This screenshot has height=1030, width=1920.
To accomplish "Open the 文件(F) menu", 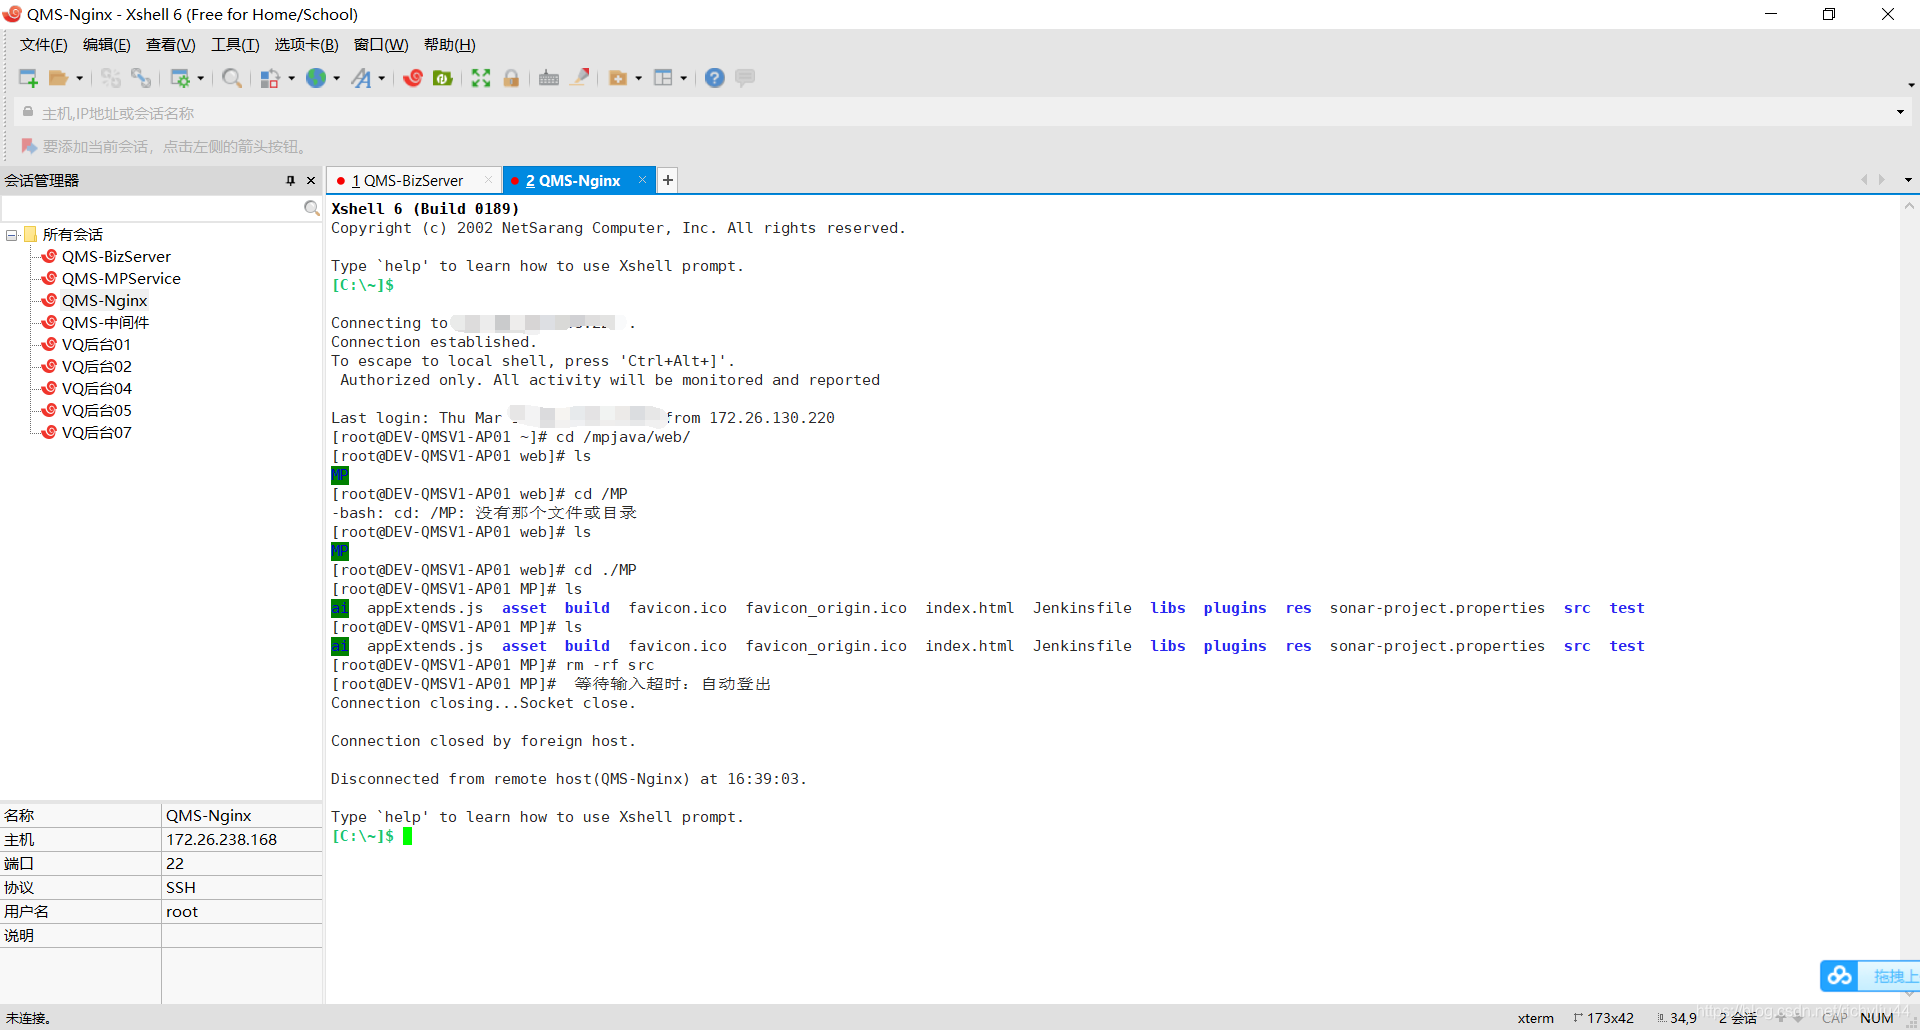I will [44, 45].
